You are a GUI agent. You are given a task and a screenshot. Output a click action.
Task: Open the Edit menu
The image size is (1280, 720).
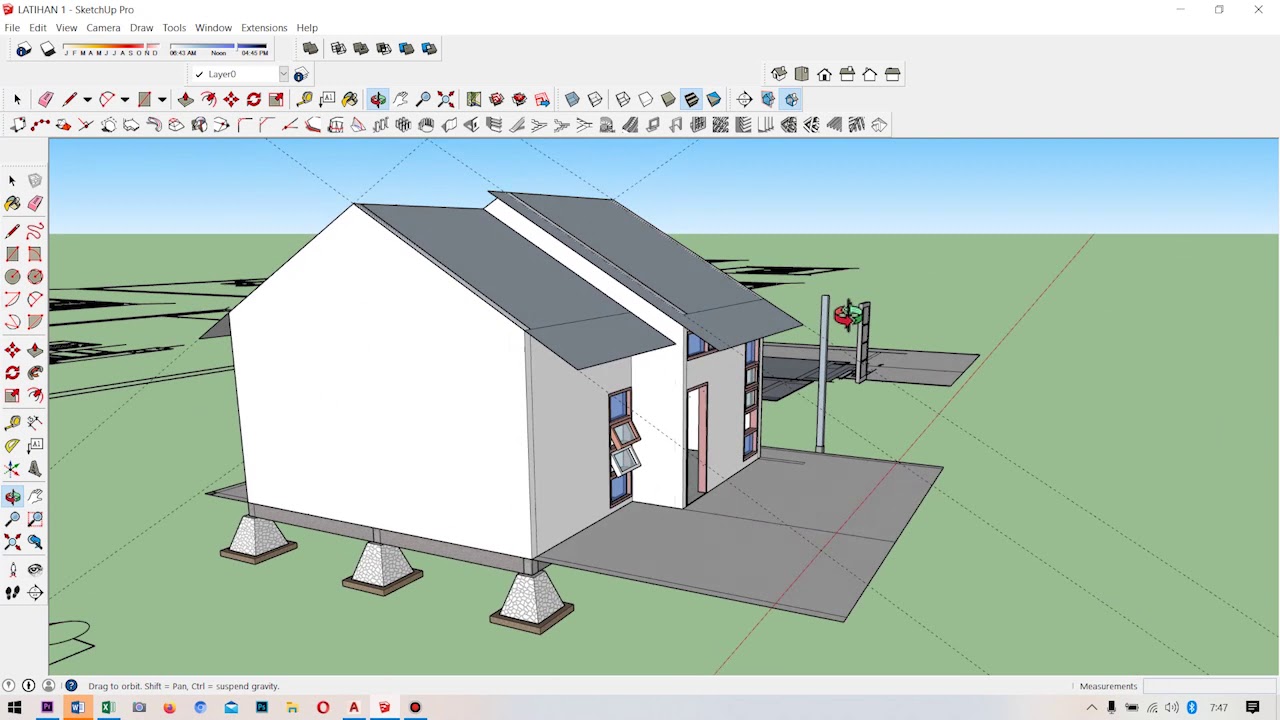(38, 28)
